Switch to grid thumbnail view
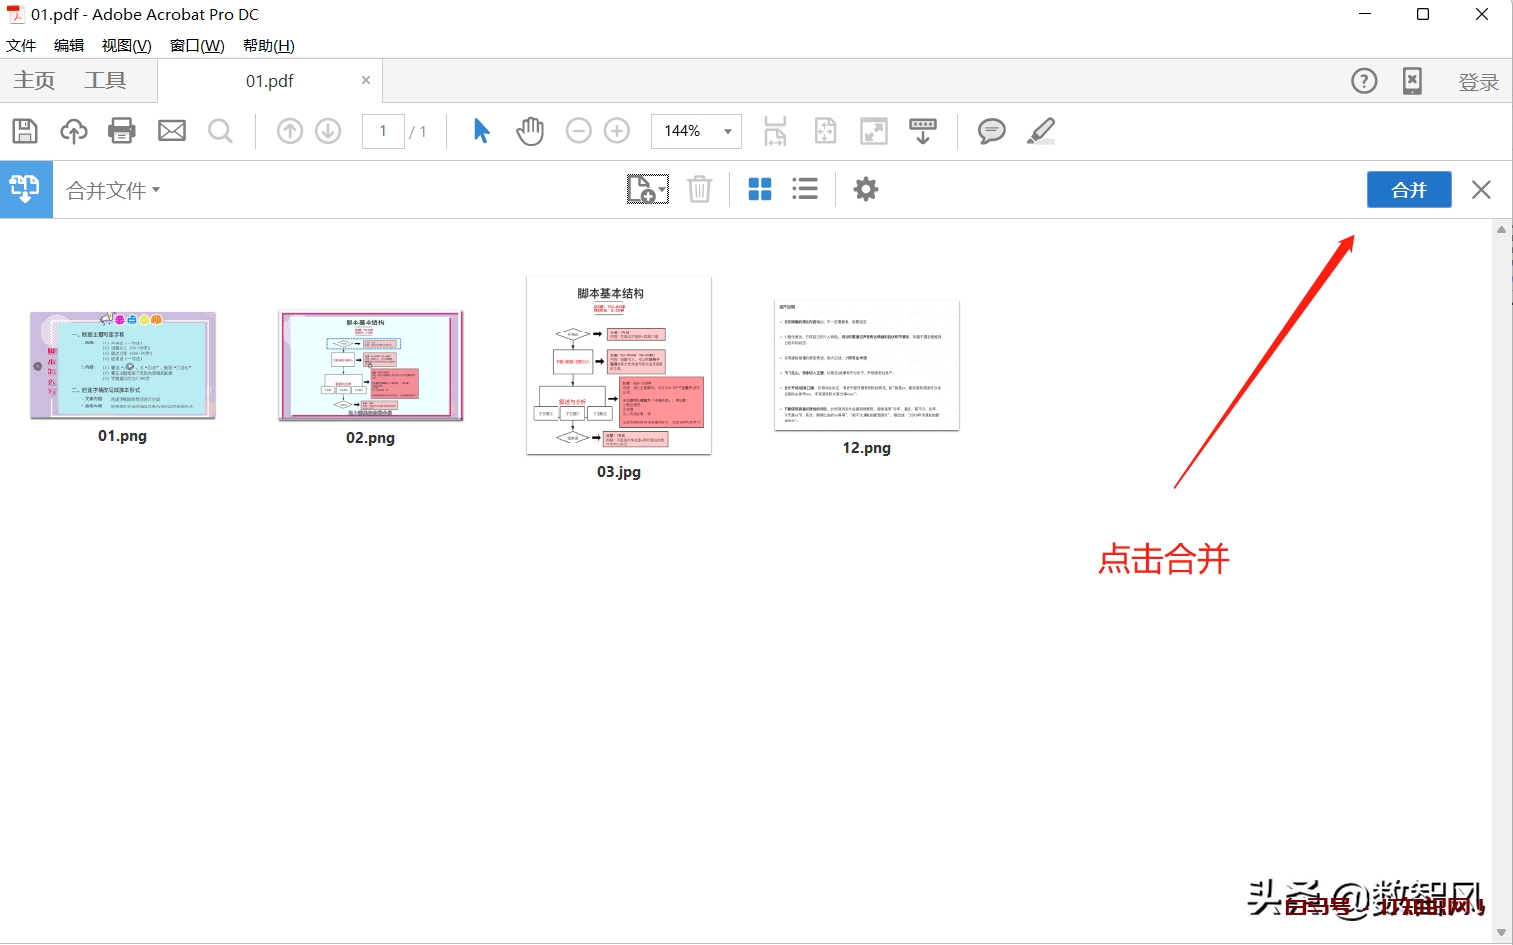Viewport: 1513px width, 945px height. tap(760, 189)
